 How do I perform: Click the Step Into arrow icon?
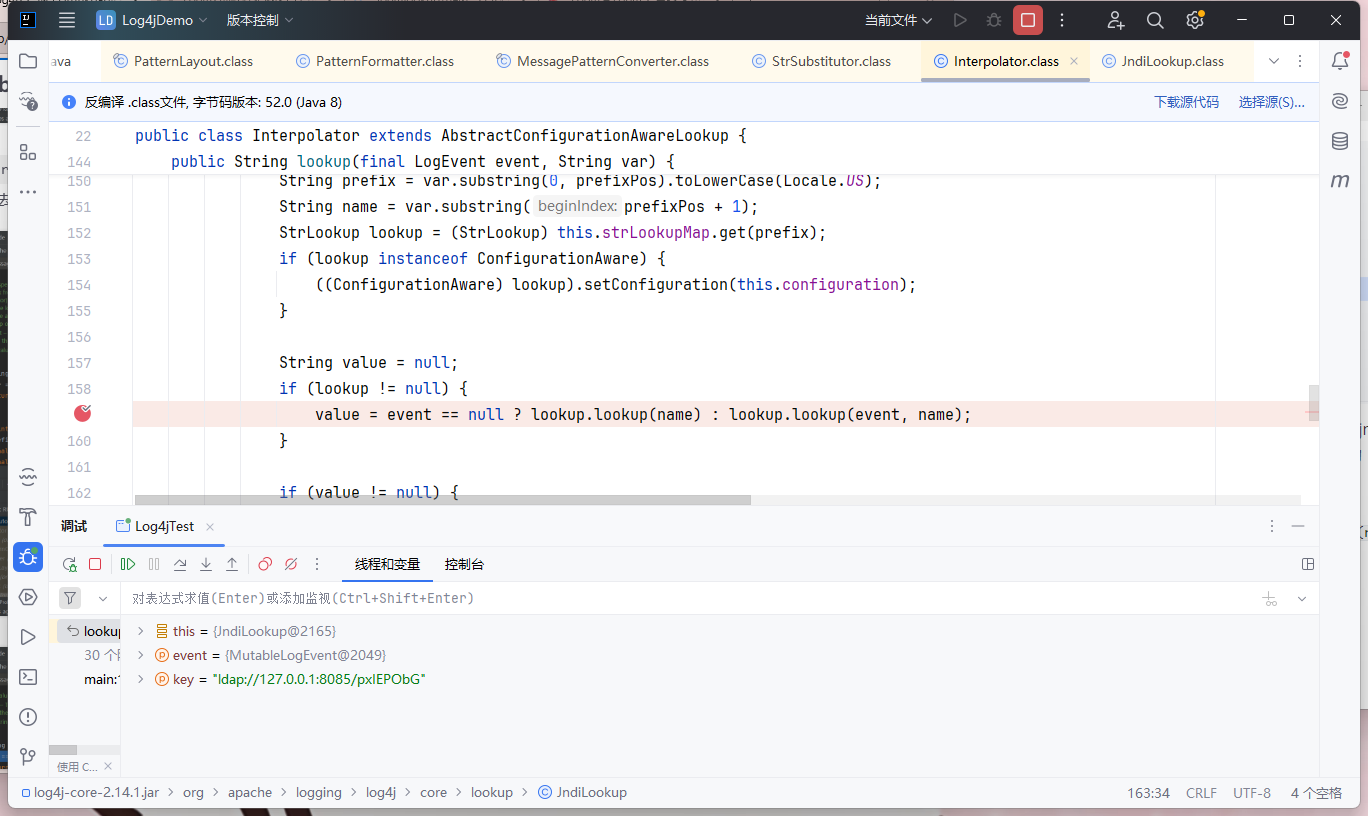coord(206,564)
